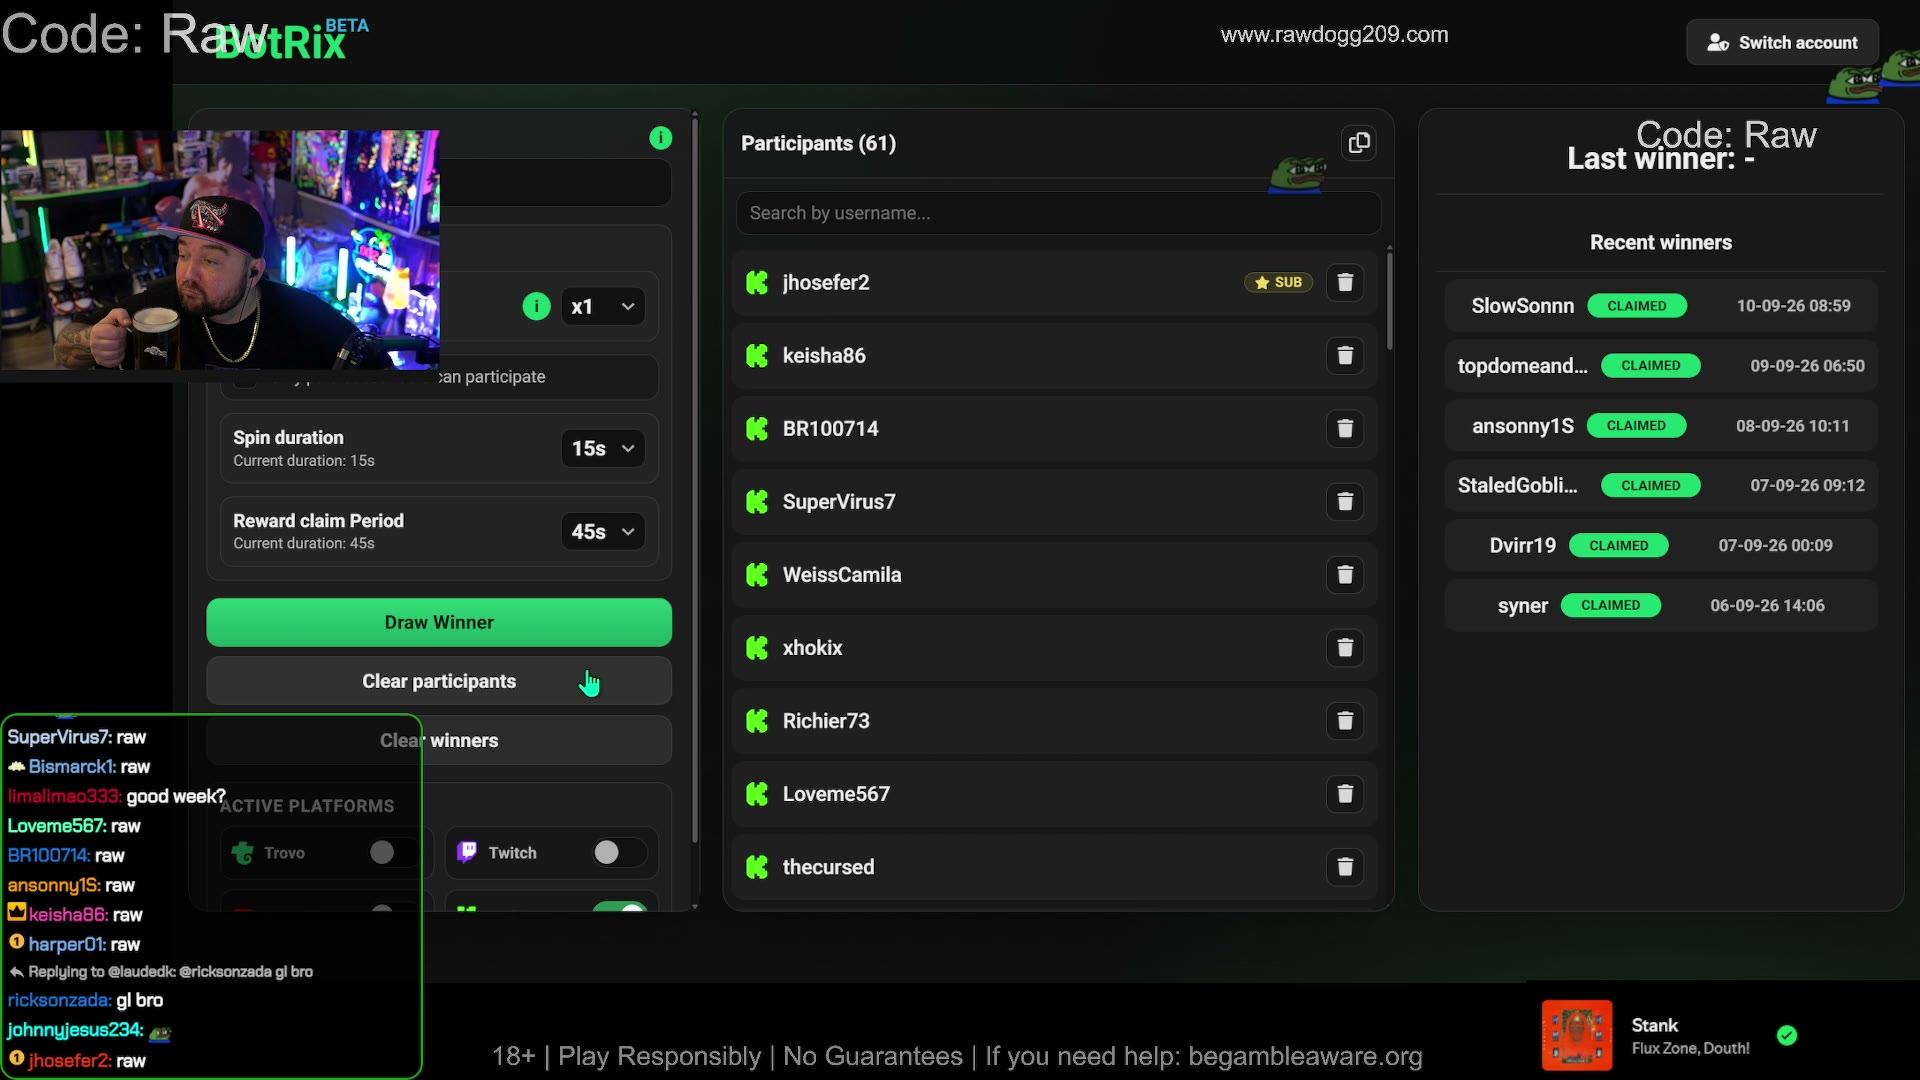Expand the Spin duration 15s dropdown
Viewport: 1920px width, 1080px height.
pyautogui.click(x=603, y=449)
